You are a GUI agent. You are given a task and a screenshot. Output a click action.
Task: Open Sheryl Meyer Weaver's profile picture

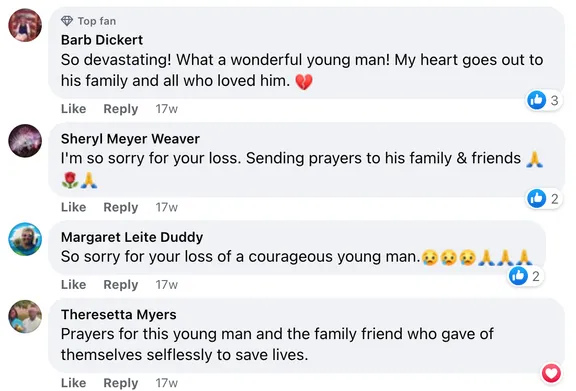(25, 141)
